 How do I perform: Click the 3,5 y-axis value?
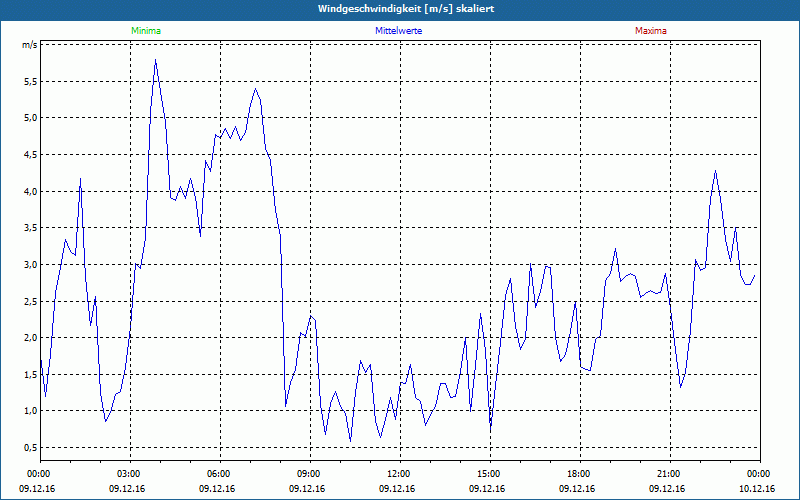click(x=31, y=228)
